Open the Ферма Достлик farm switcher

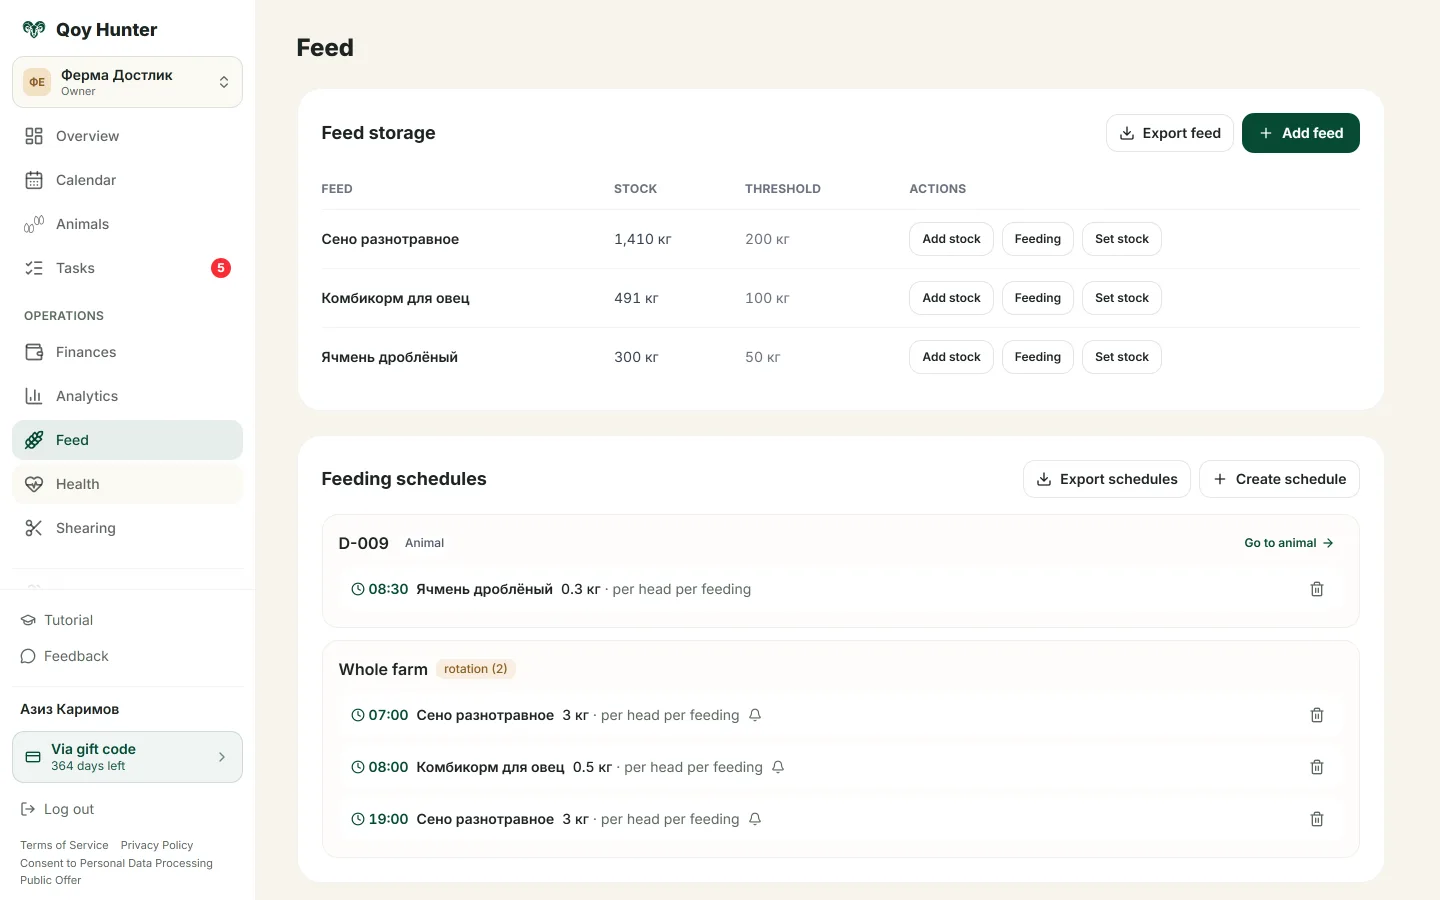click(x=127, y=82)
